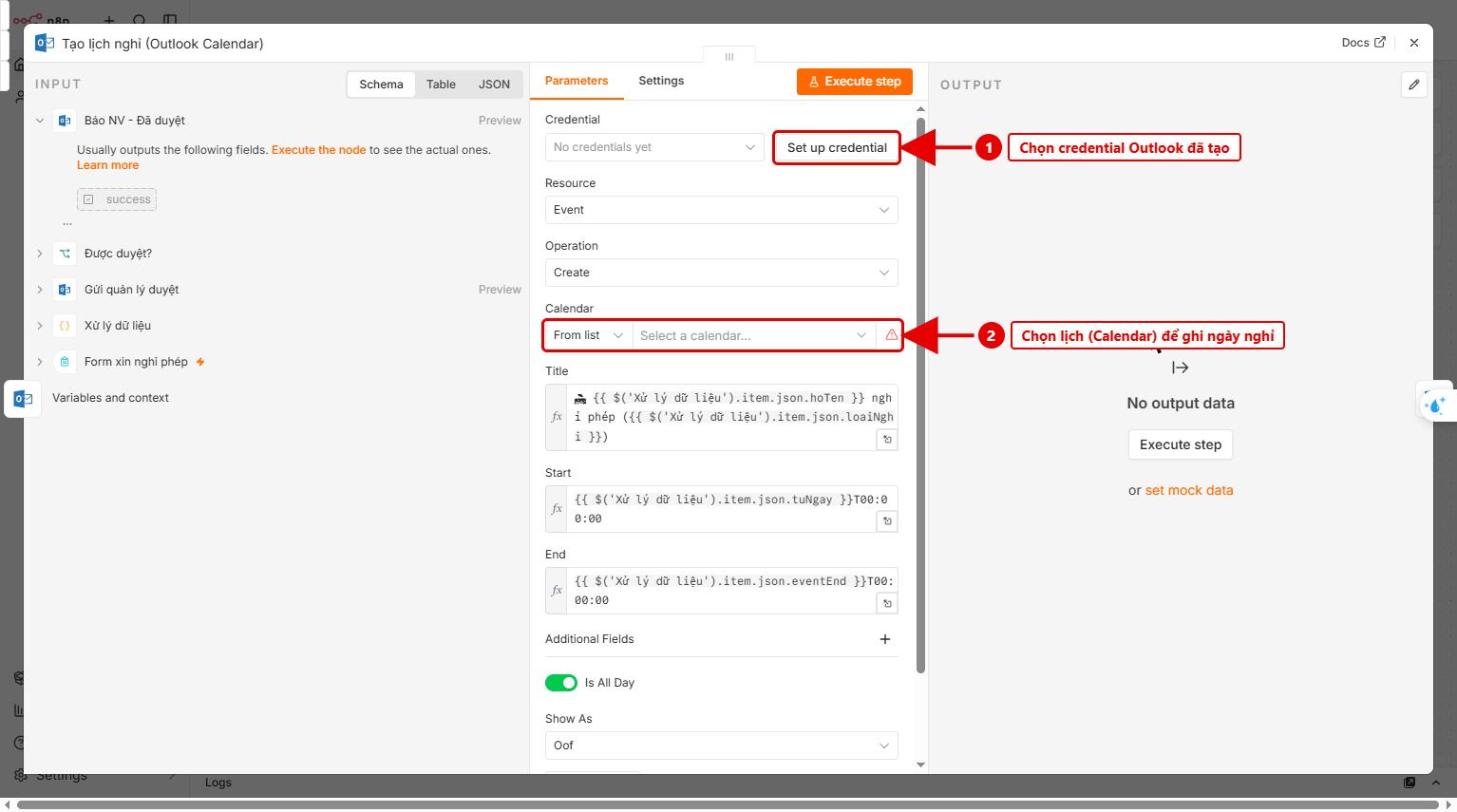The height and width of the screenshot is (812, 1457).
Task: Click the Execute the node link
Action: pyautogui.click(x=318, y=150)
